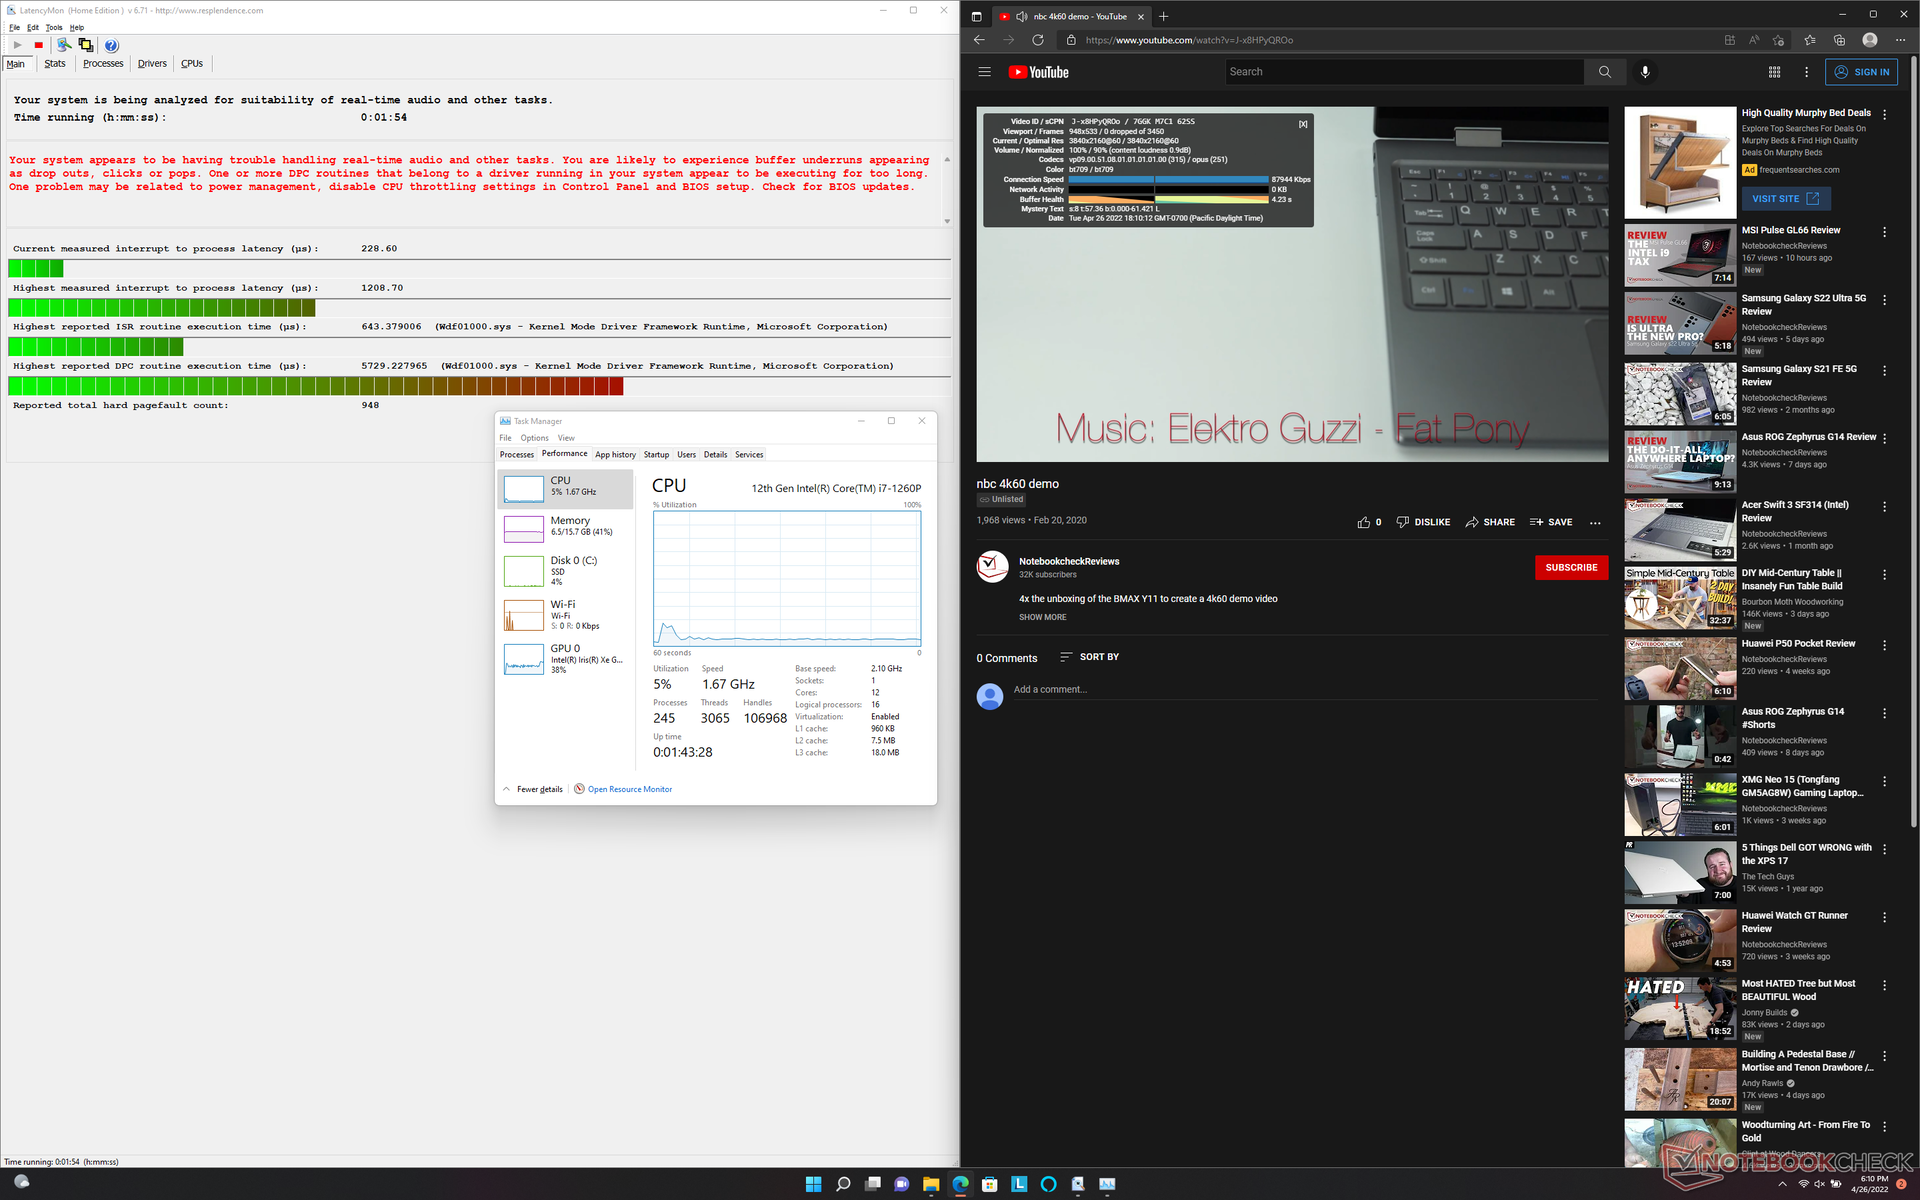1920x1200 pixels.
Task: Open MSI Pulse GL66 Review thumbnail
Action: 1680,255
